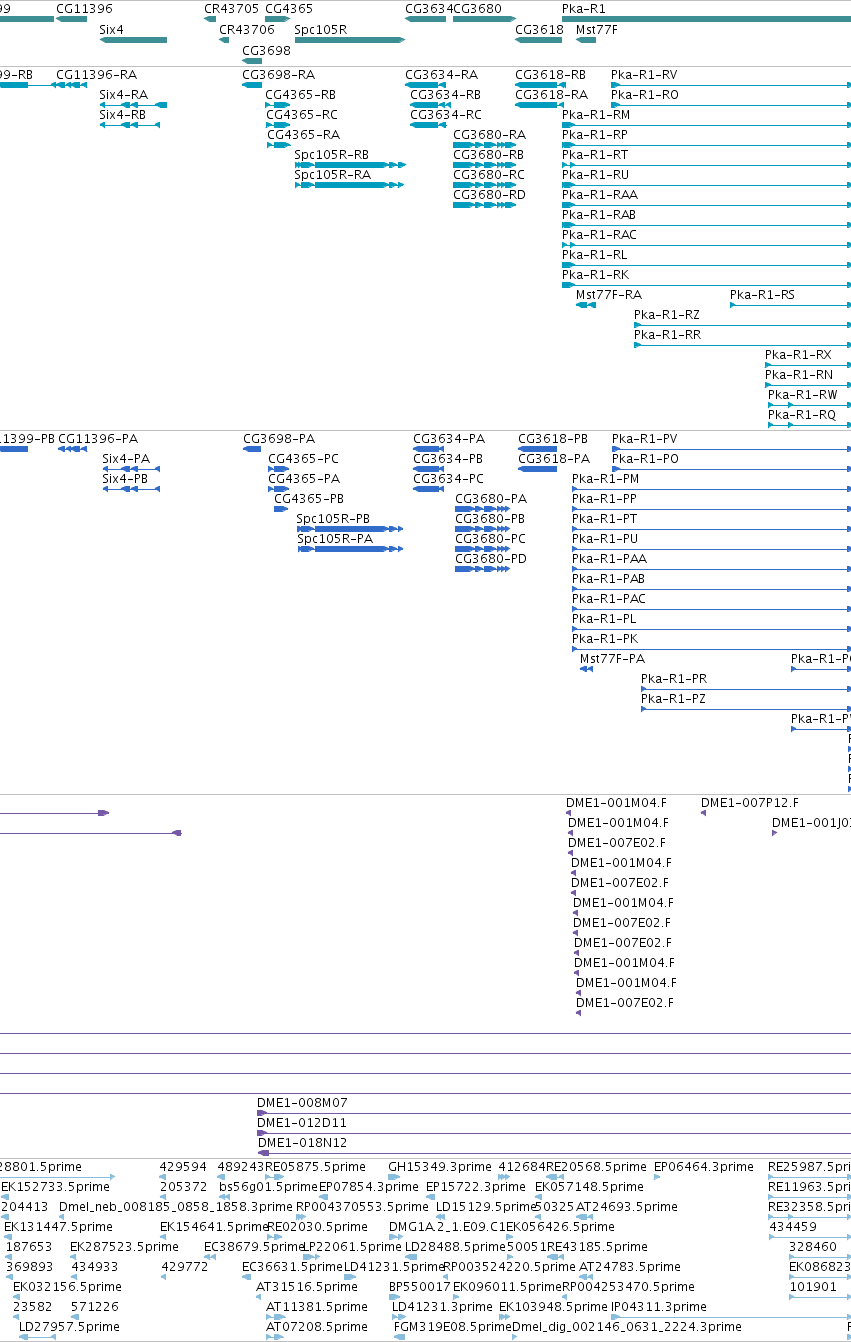Select the Pka-R1-RV transcript label
This screenshot has height=1342, width=851.
[644, 74]
